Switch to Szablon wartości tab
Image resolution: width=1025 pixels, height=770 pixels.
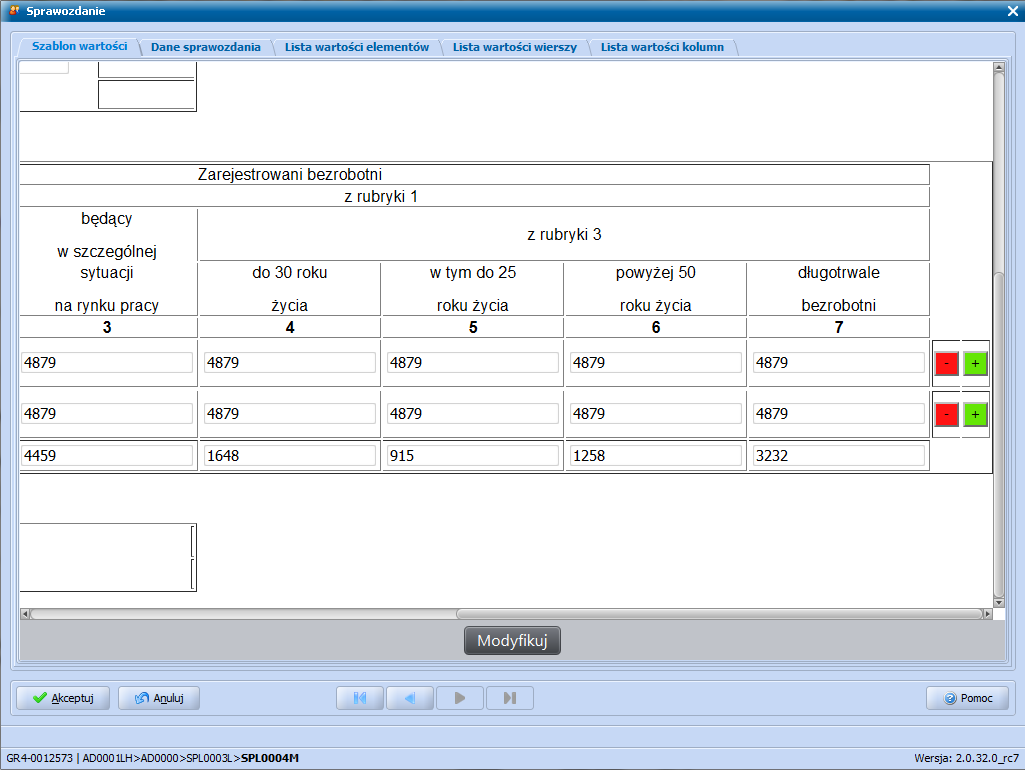79,46
